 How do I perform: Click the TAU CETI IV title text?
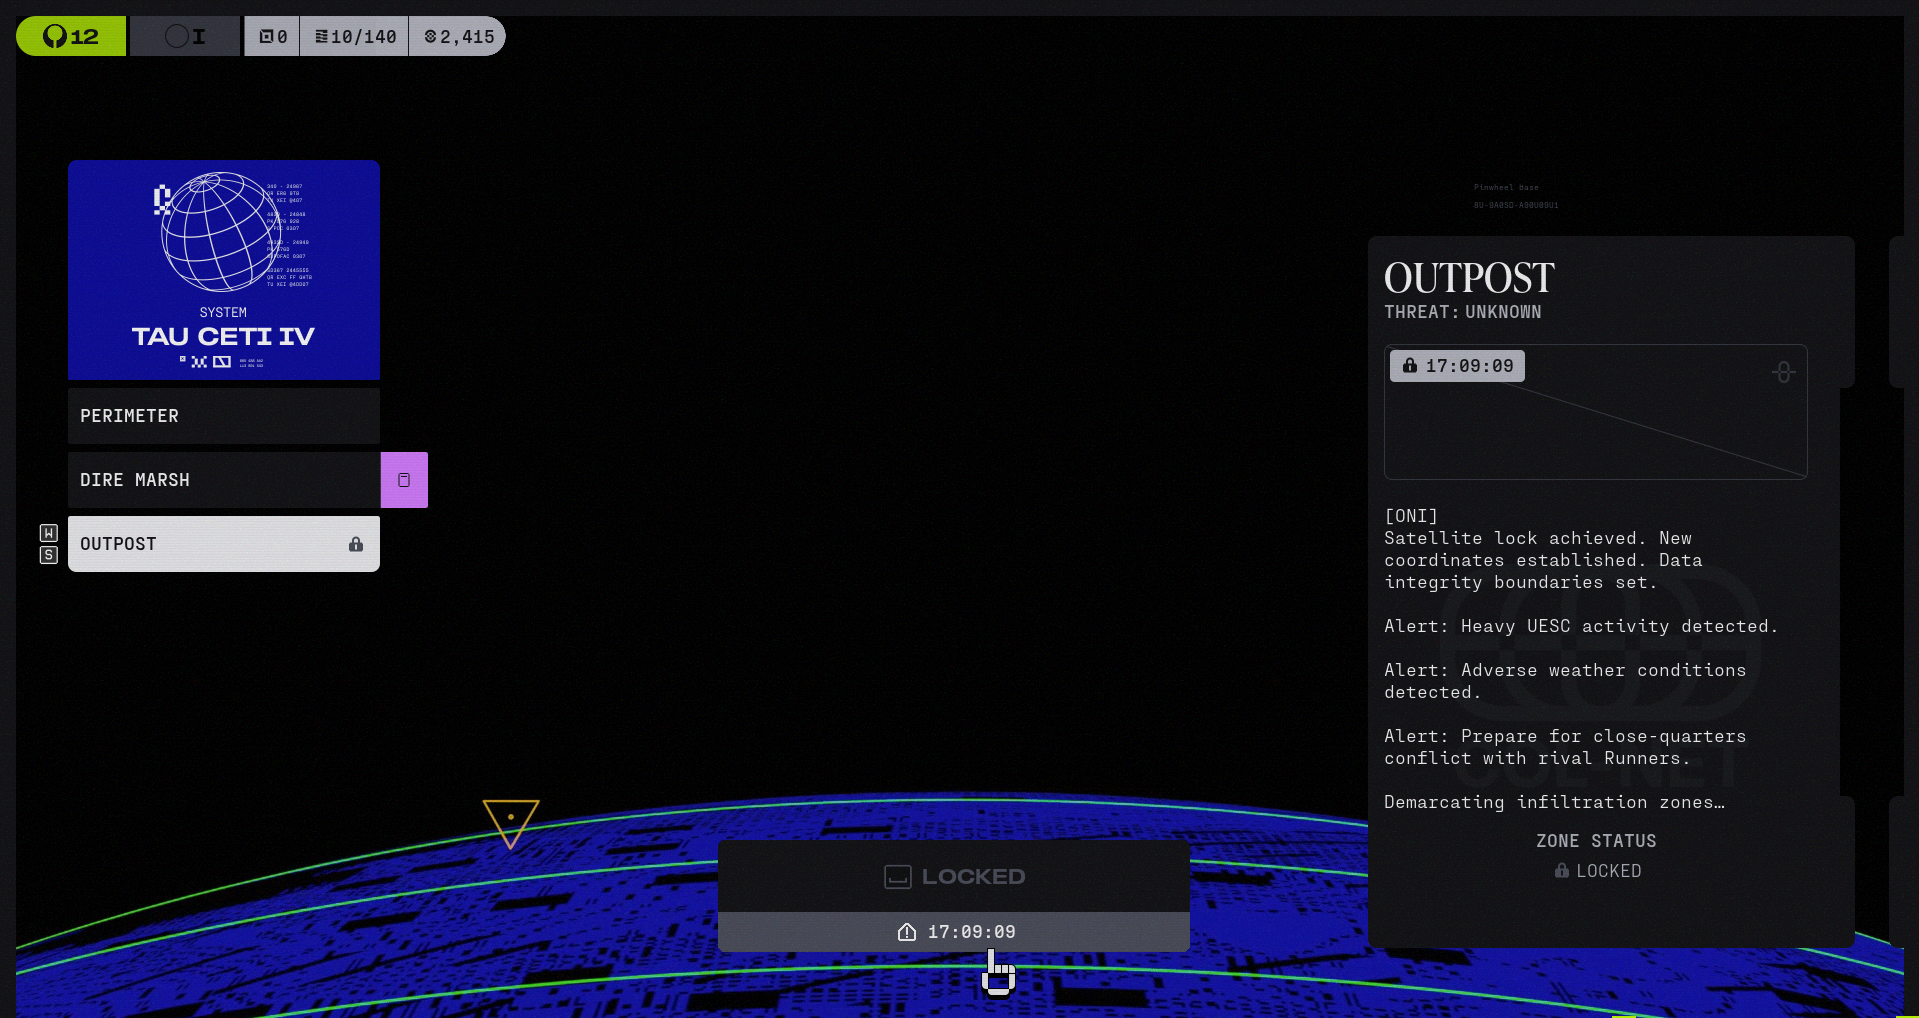(x=223, y=336)
